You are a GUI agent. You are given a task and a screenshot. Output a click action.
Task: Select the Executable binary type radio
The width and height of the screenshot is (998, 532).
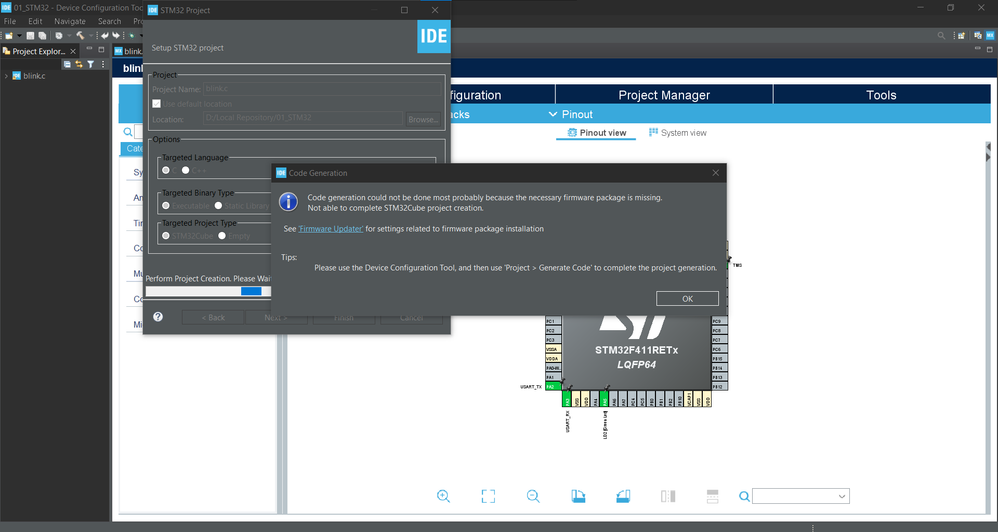pos(165,206)
